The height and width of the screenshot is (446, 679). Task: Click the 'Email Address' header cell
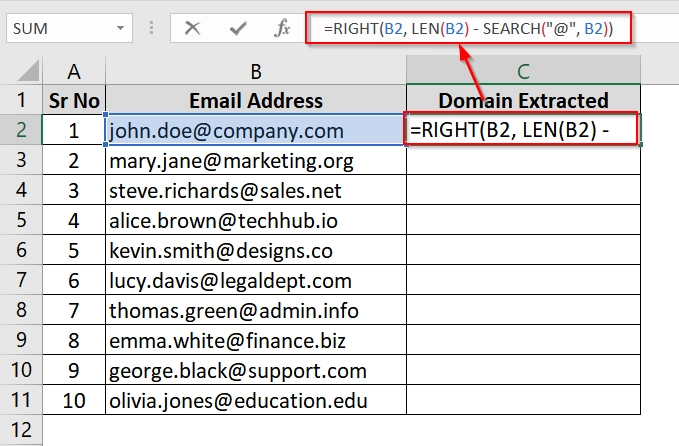click(256, 100)
